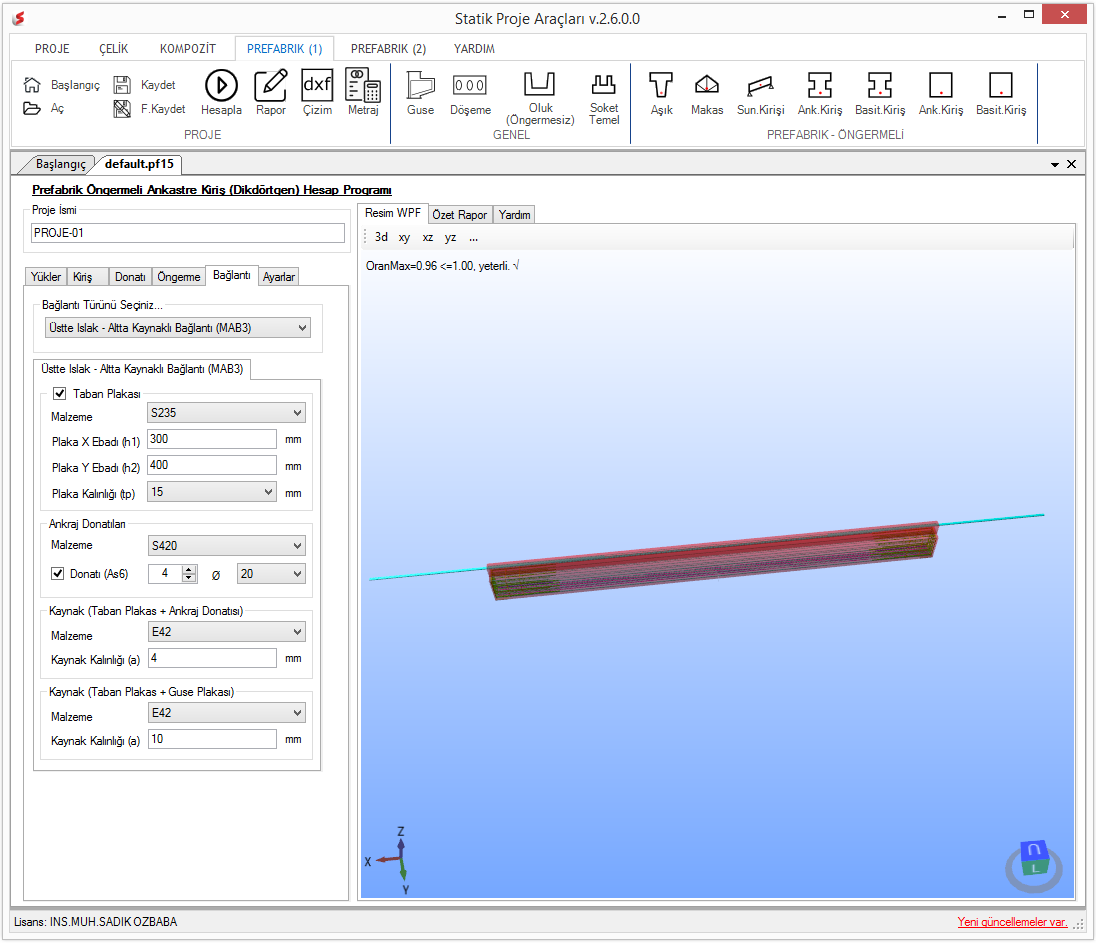1096x943 pixels.
Task: Open the rectangular Basit.Kiriş tool
Action: [x=1001, y=93]
